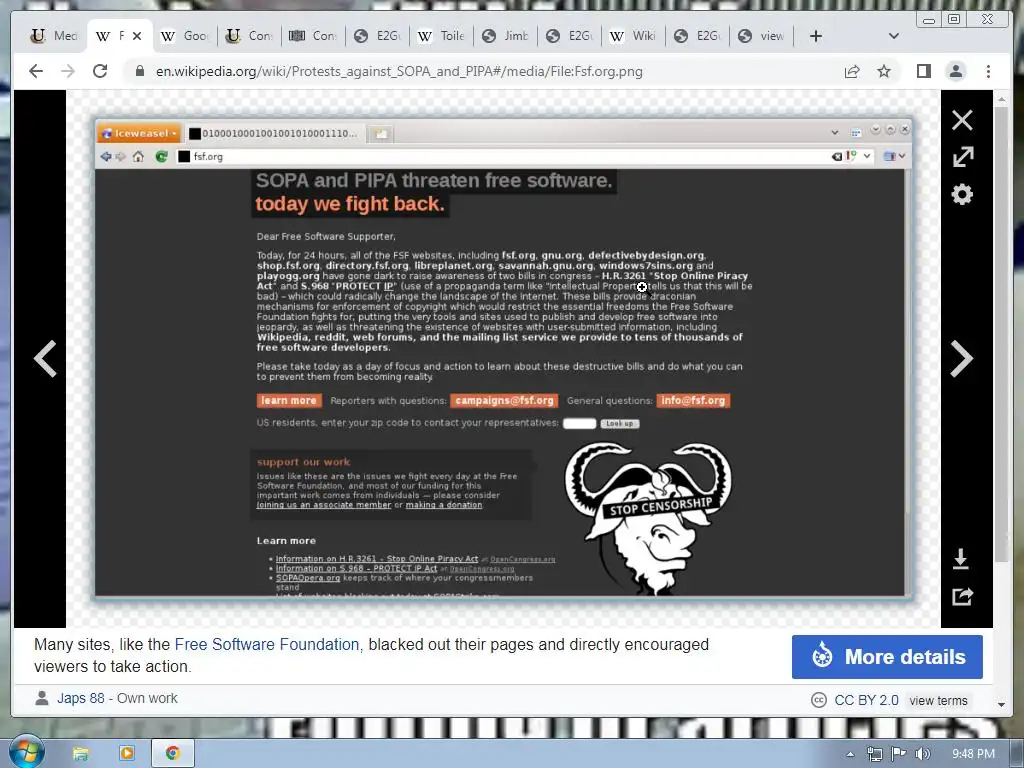The width and height of the screenshot is (1024, 768).
Task: Open the media player taskbar icon
Action: 127,754
